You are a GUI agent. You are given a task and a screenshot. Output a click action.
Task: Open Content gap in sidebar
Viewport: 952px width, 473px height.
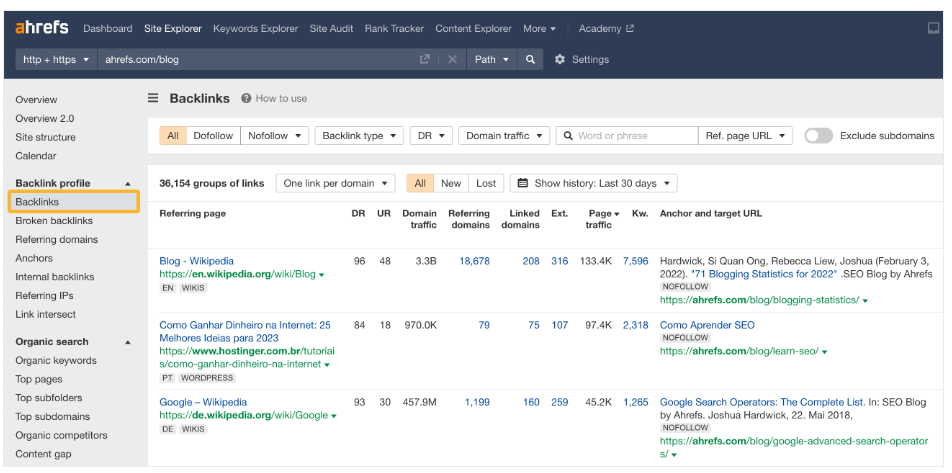point(43,454)
